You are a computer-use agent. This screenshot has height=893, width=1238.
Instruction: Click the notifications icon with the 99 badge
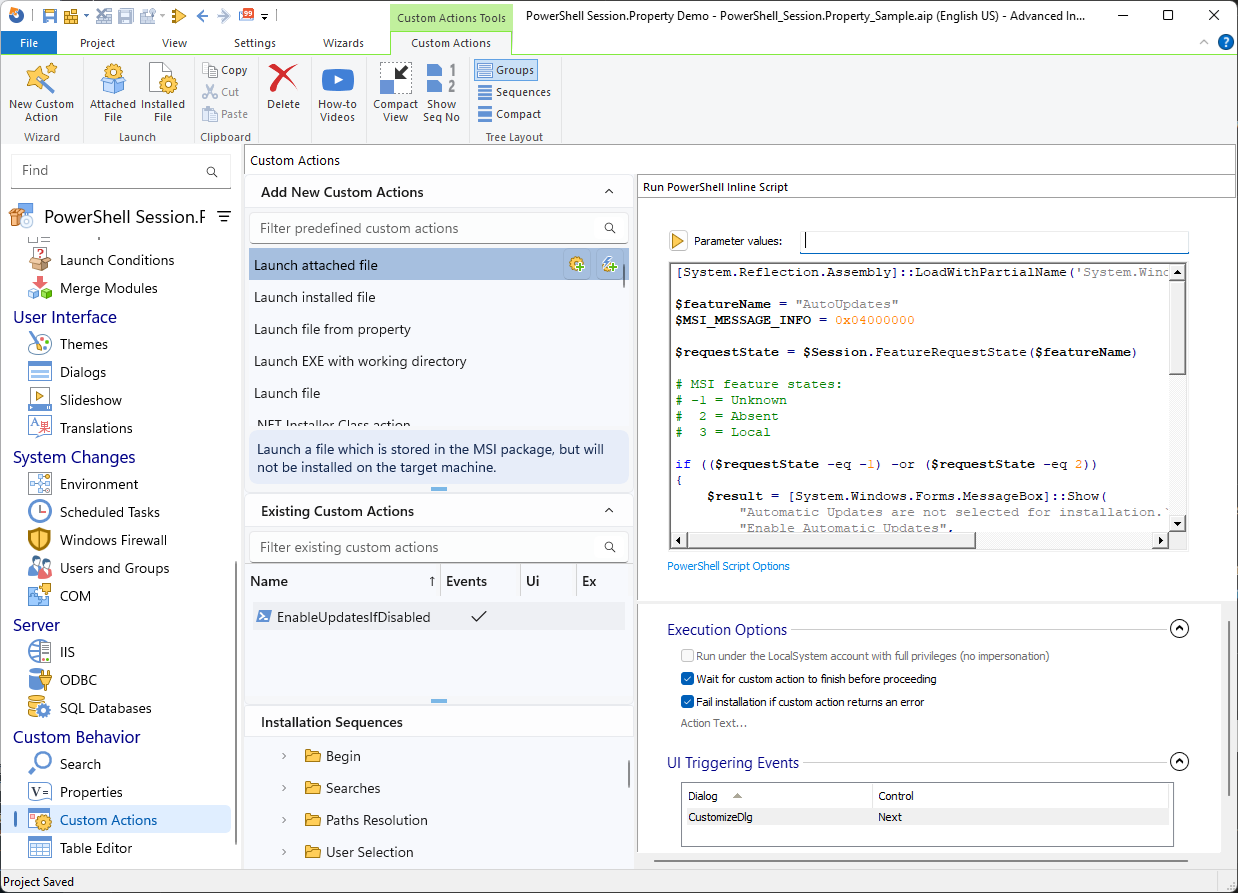pos(246,15)
